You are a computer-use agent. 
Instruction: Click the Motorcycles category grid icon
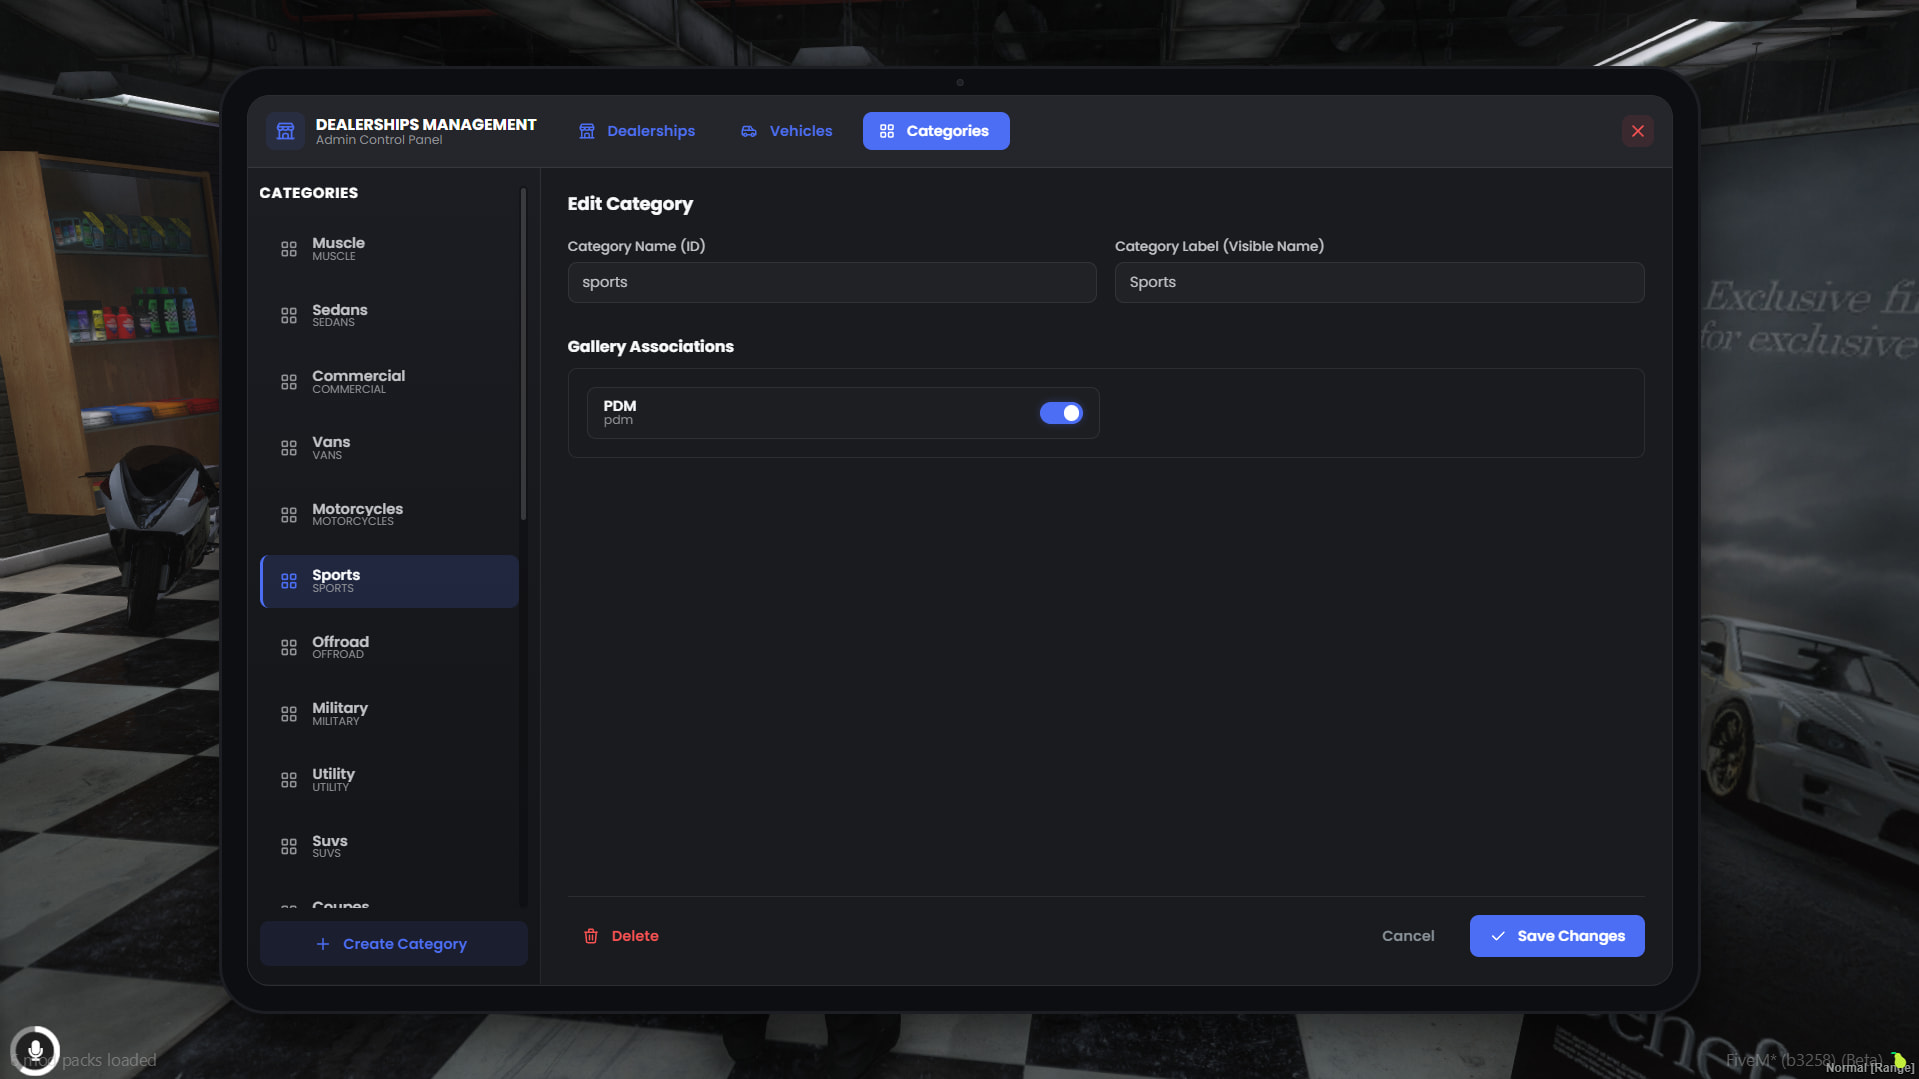click(289, 515)
